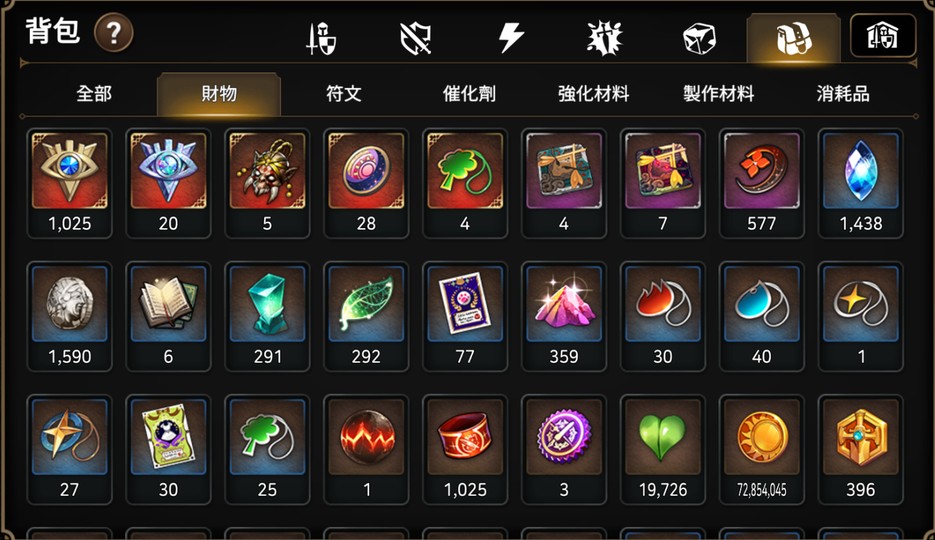Image resolution: width=935 pixels, height=540 pixels.
Task: Open the dice cube icon
Action: (699, 38)
